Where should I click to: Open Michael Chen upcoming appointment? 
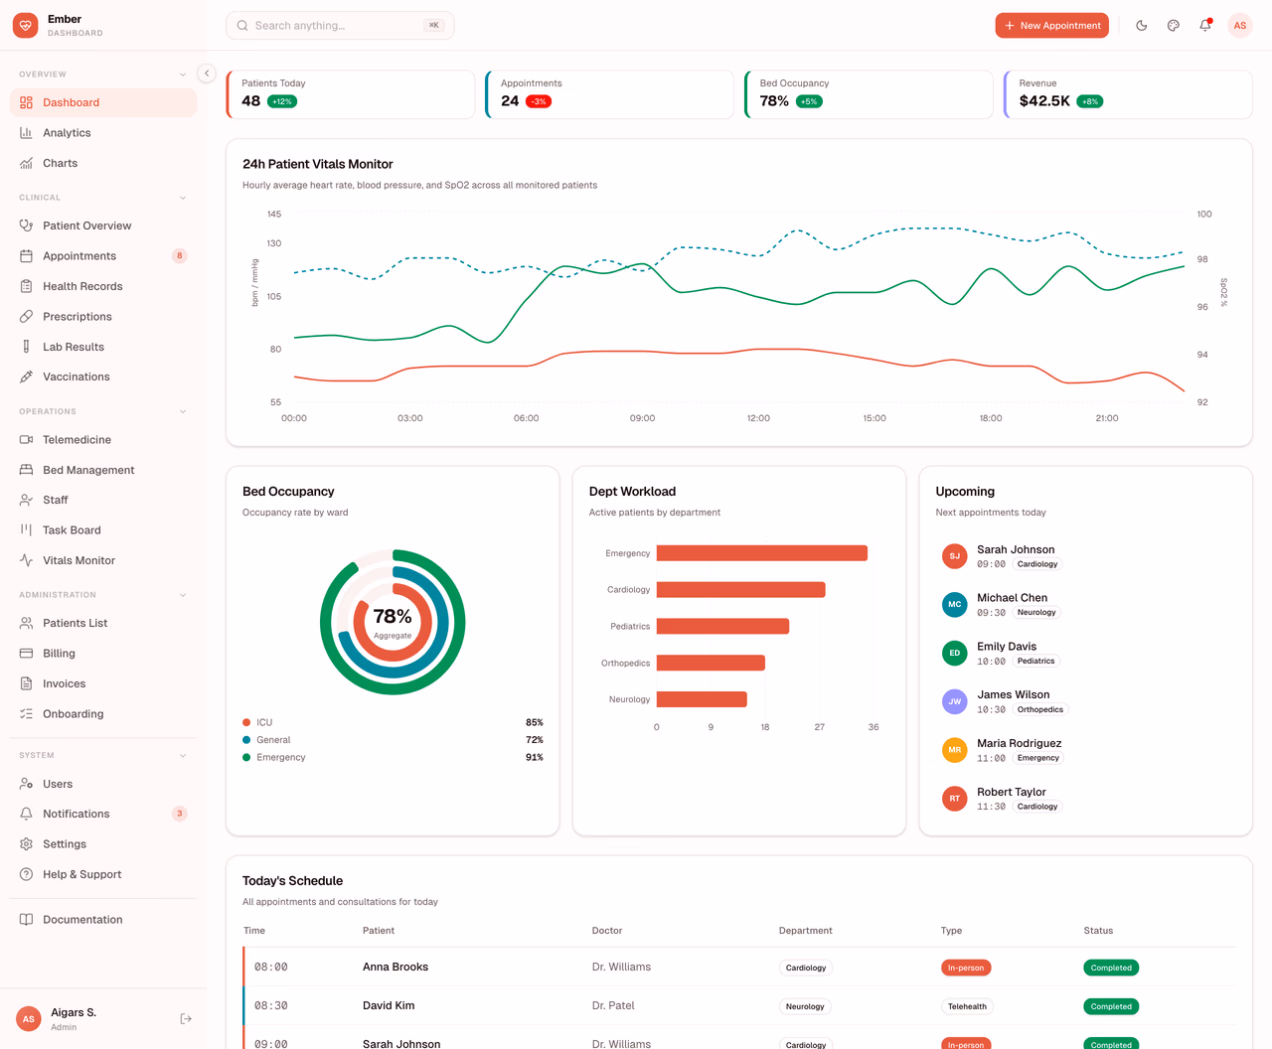point(1085,605)
